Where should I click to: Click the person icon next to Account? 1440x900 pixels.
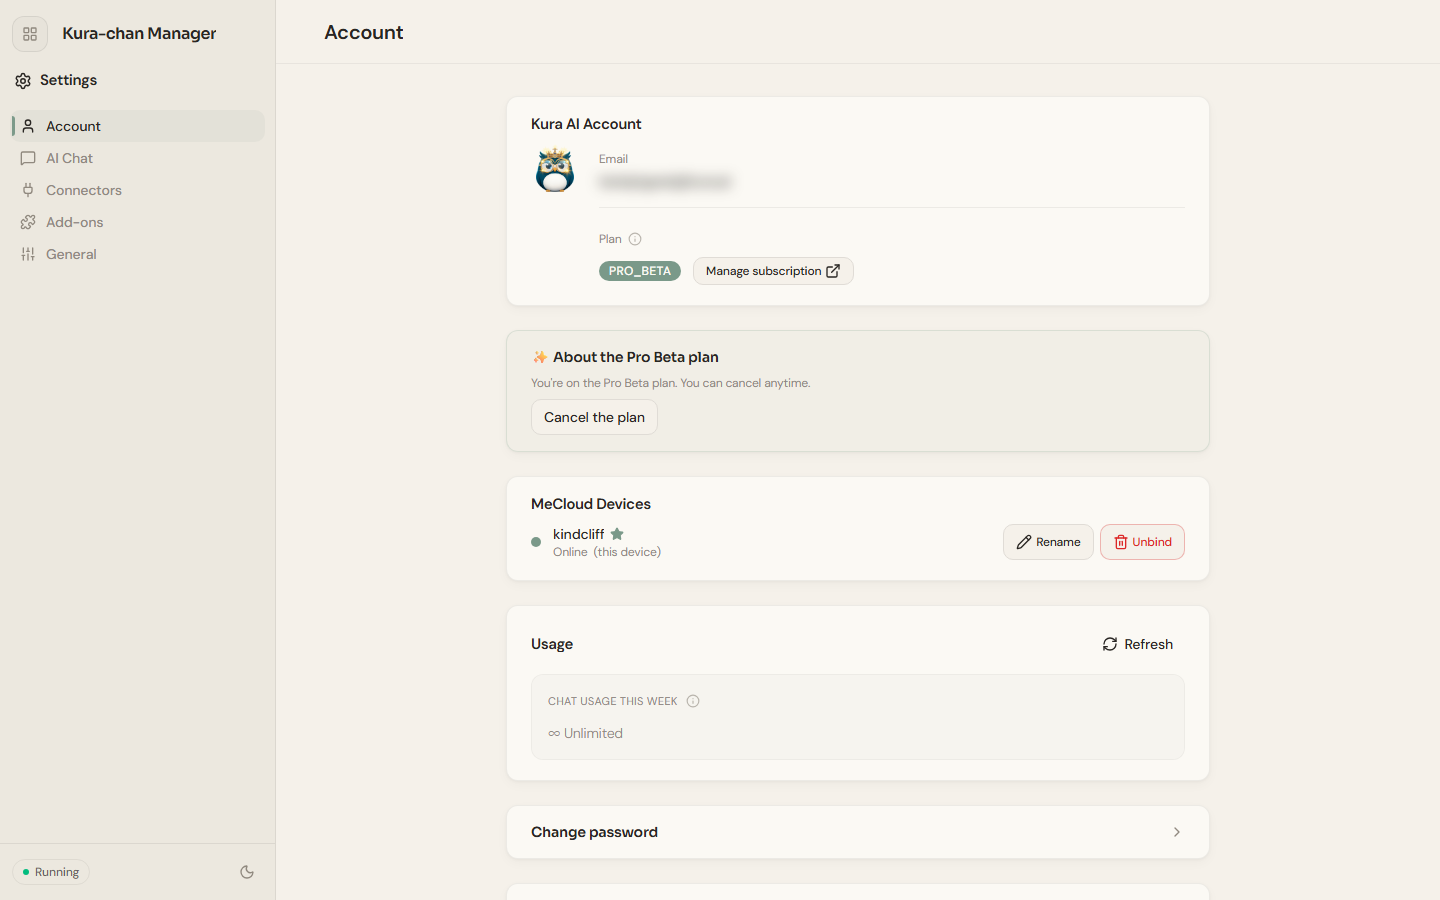28,126
